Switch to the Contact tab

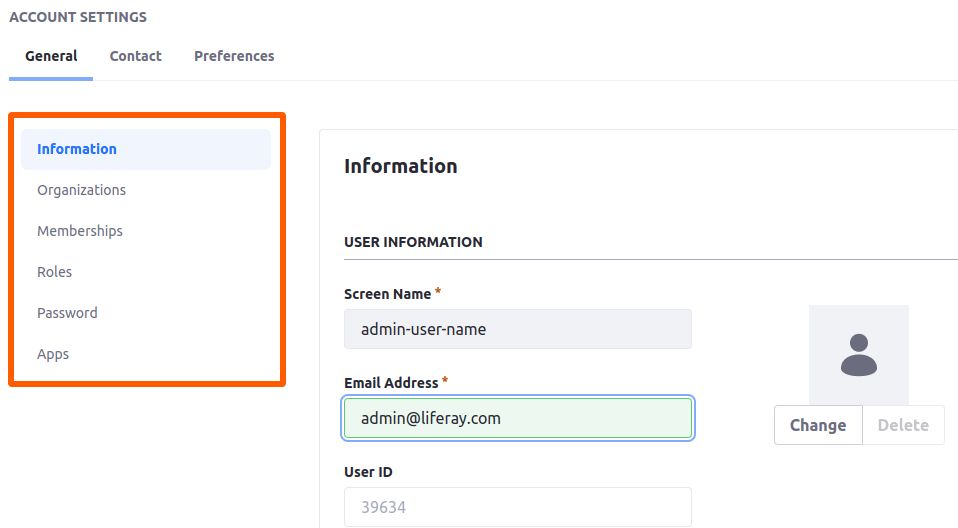136,56
